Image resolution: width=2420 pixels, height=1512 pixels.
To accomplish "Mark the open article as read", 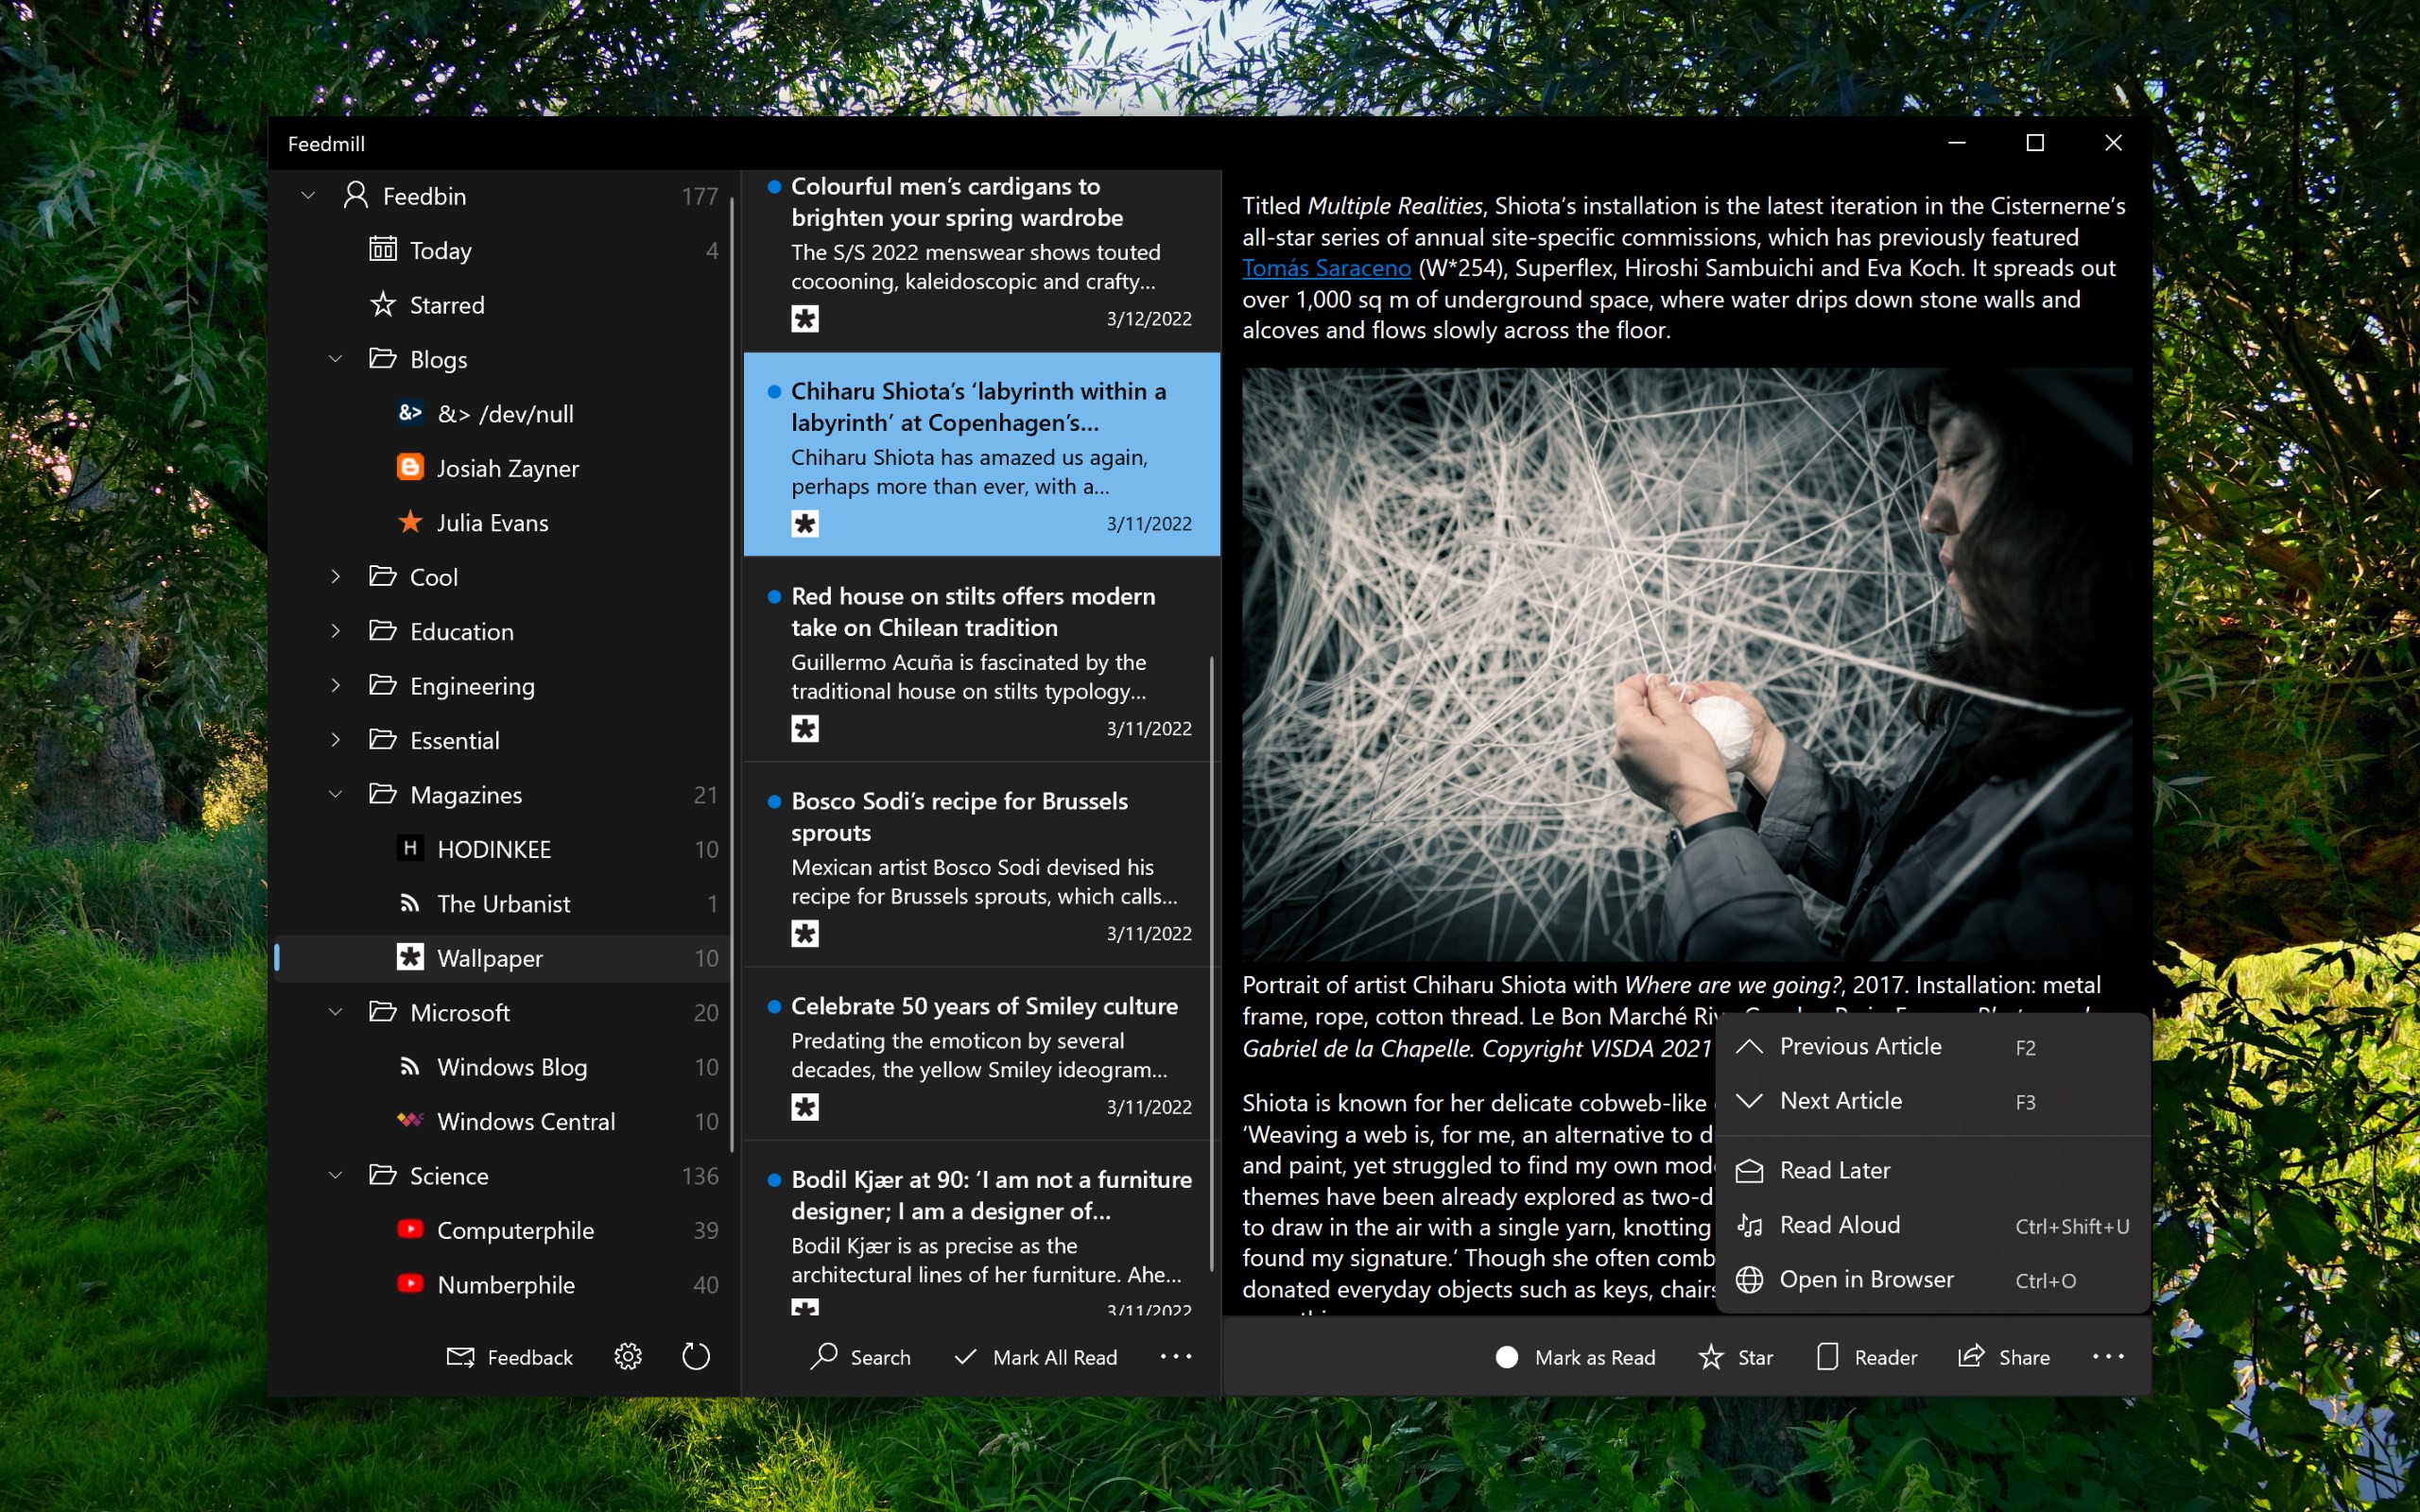I will pos(1573,1357).
